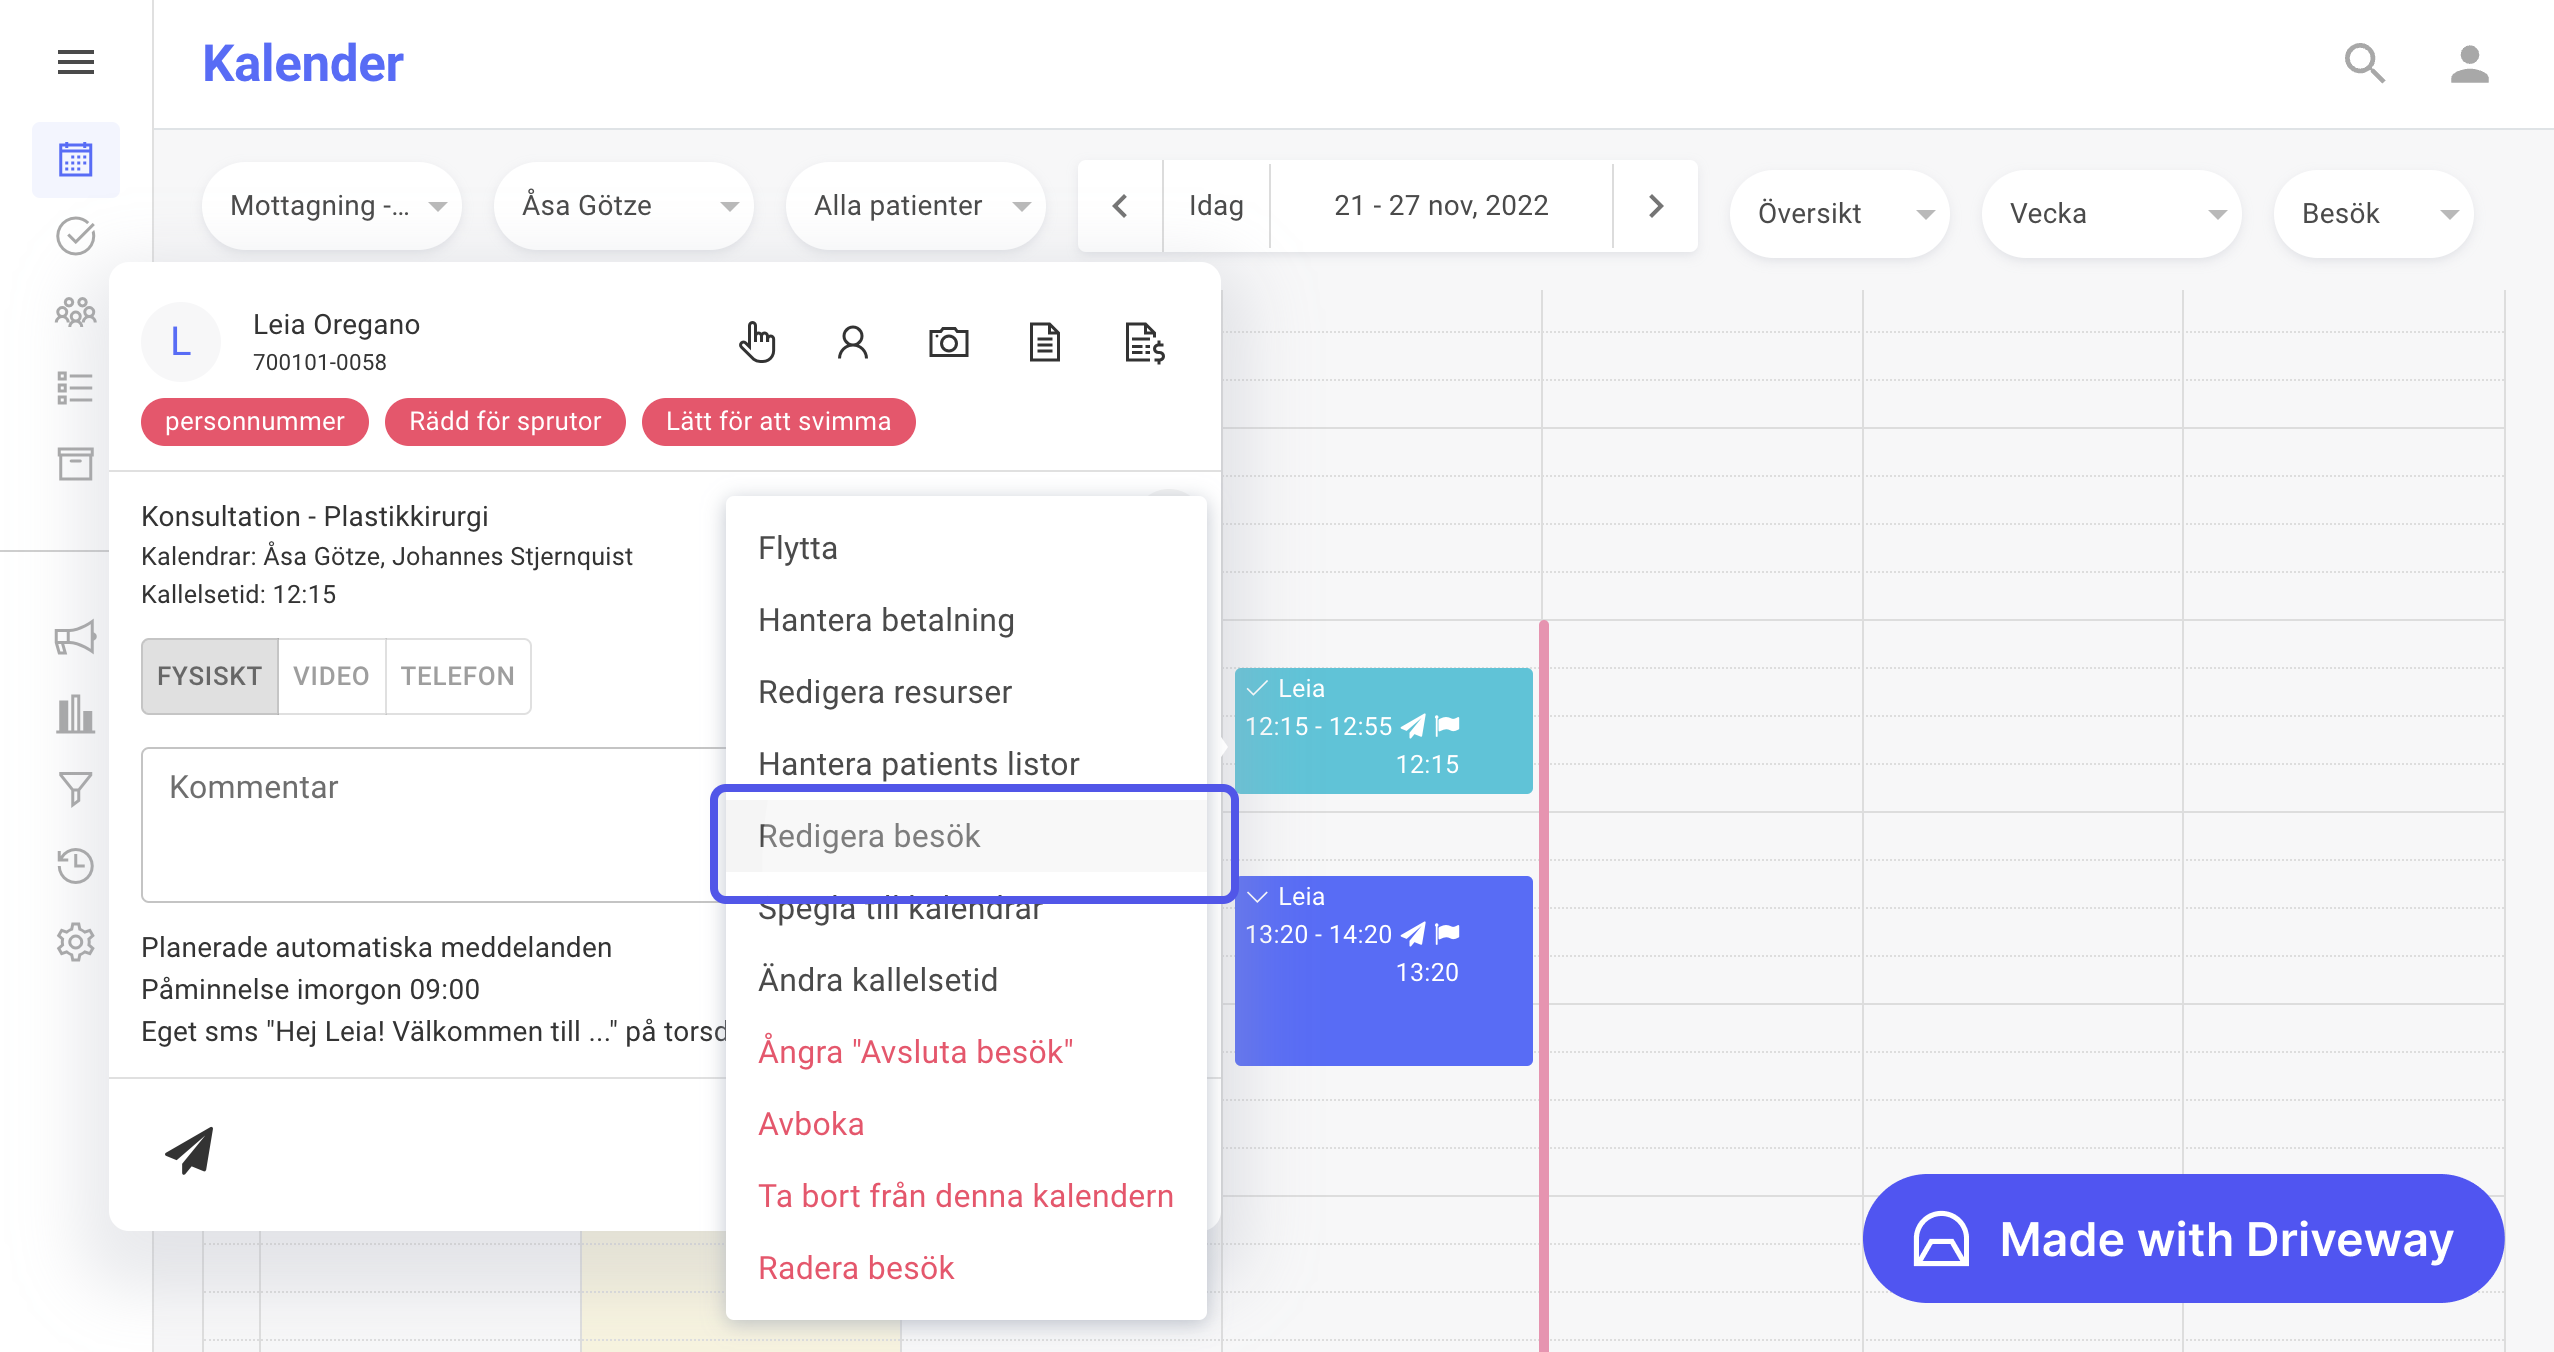Choose Ångra "Avsluta besök" menu entry
This screenshot has height=1352, width=2554.
966,1053
